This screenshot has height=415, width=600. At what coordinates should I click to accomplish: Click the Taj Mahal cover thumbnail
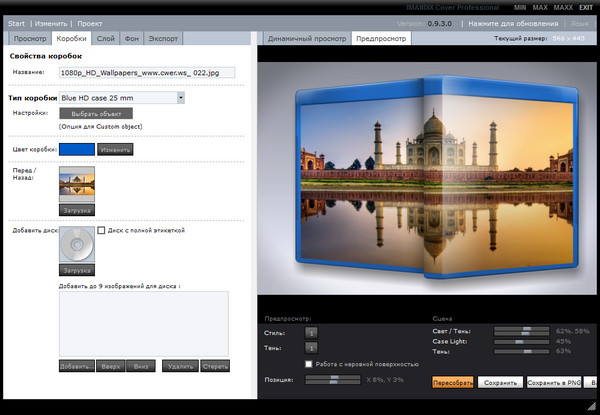tap(77, 186)
